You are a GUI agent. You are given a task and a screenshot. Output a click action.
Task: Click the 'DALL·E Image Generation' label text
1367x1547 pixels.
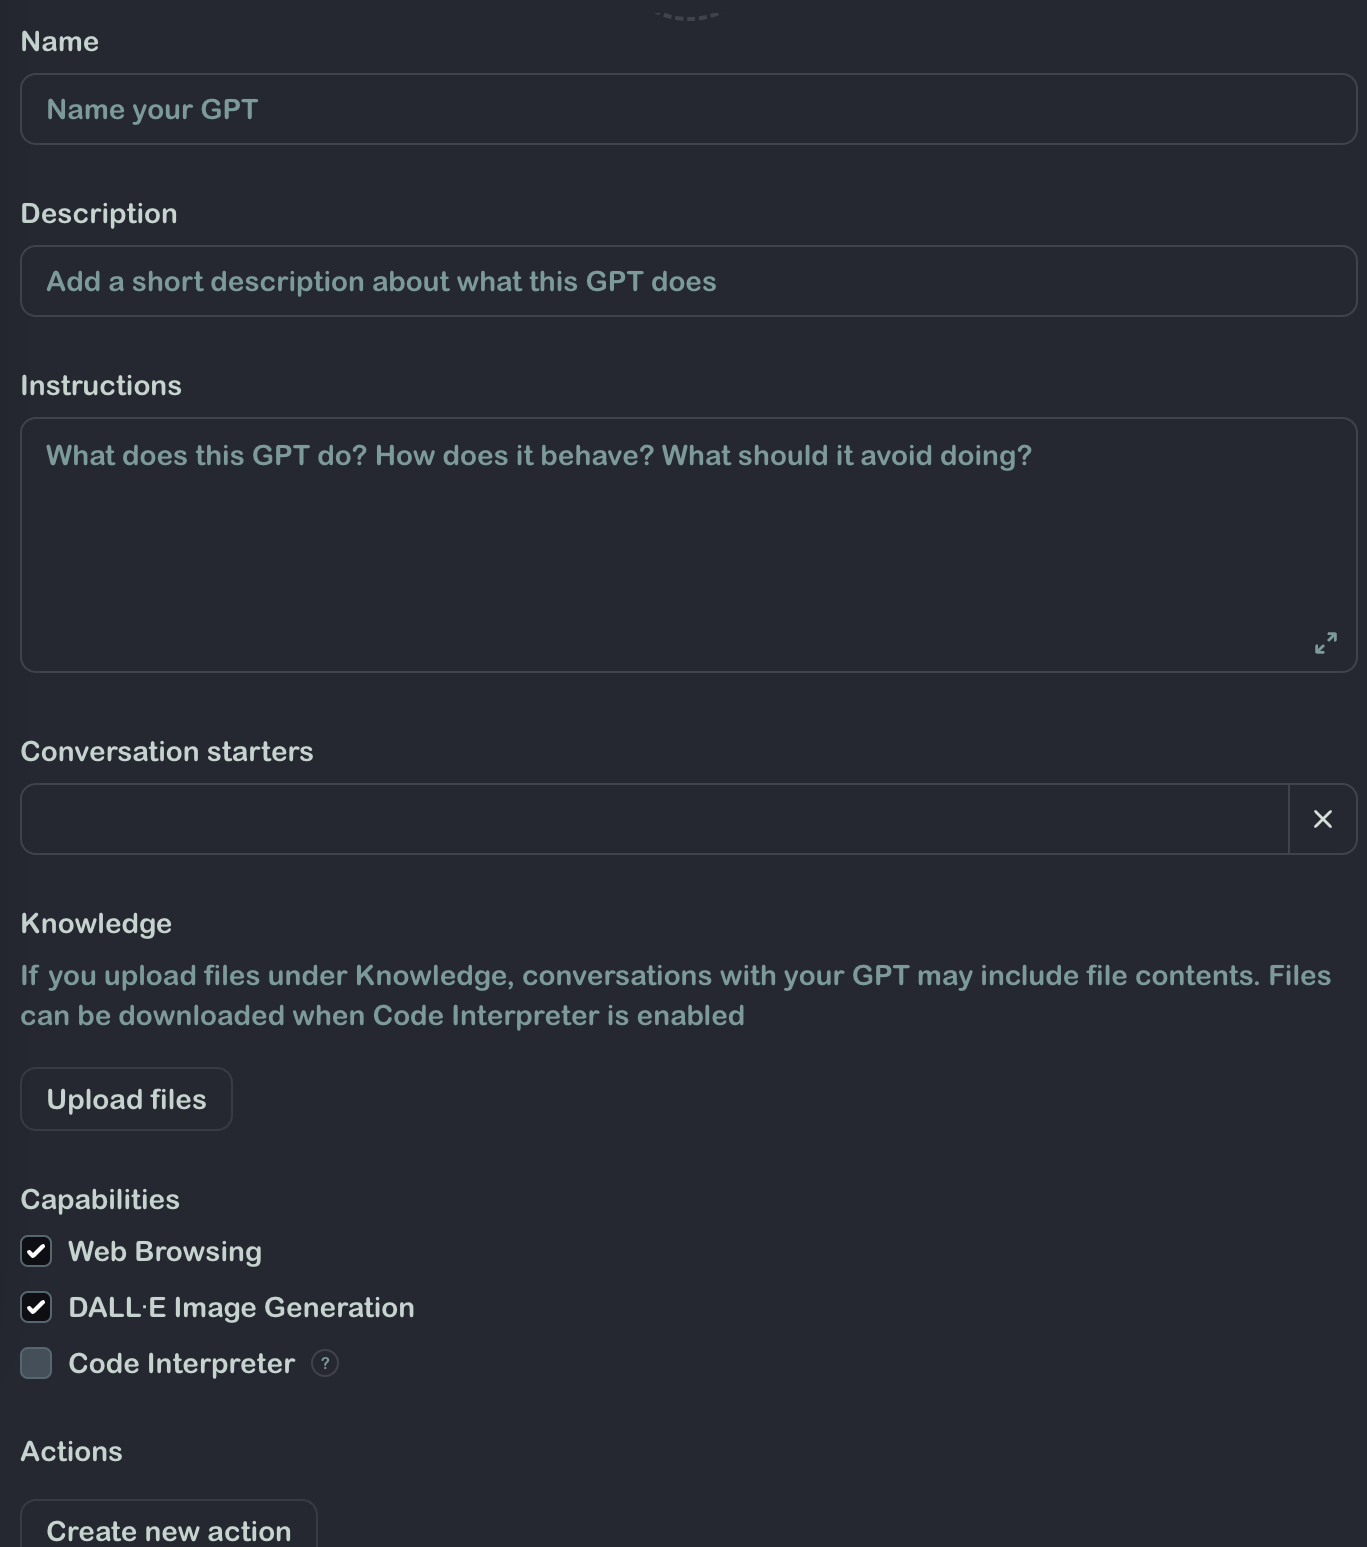(x=241, y=1307)
